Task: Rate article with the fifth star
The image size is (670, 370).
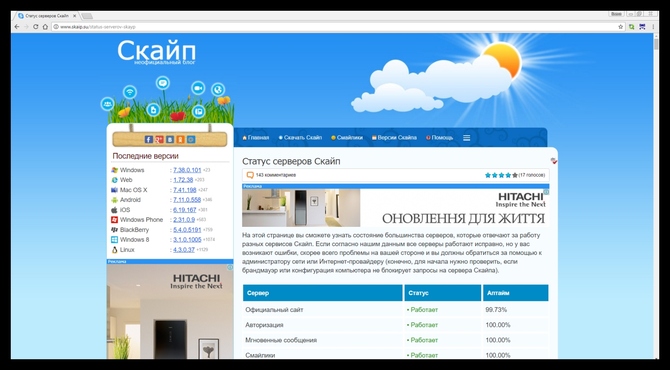Action: point(515,175)
